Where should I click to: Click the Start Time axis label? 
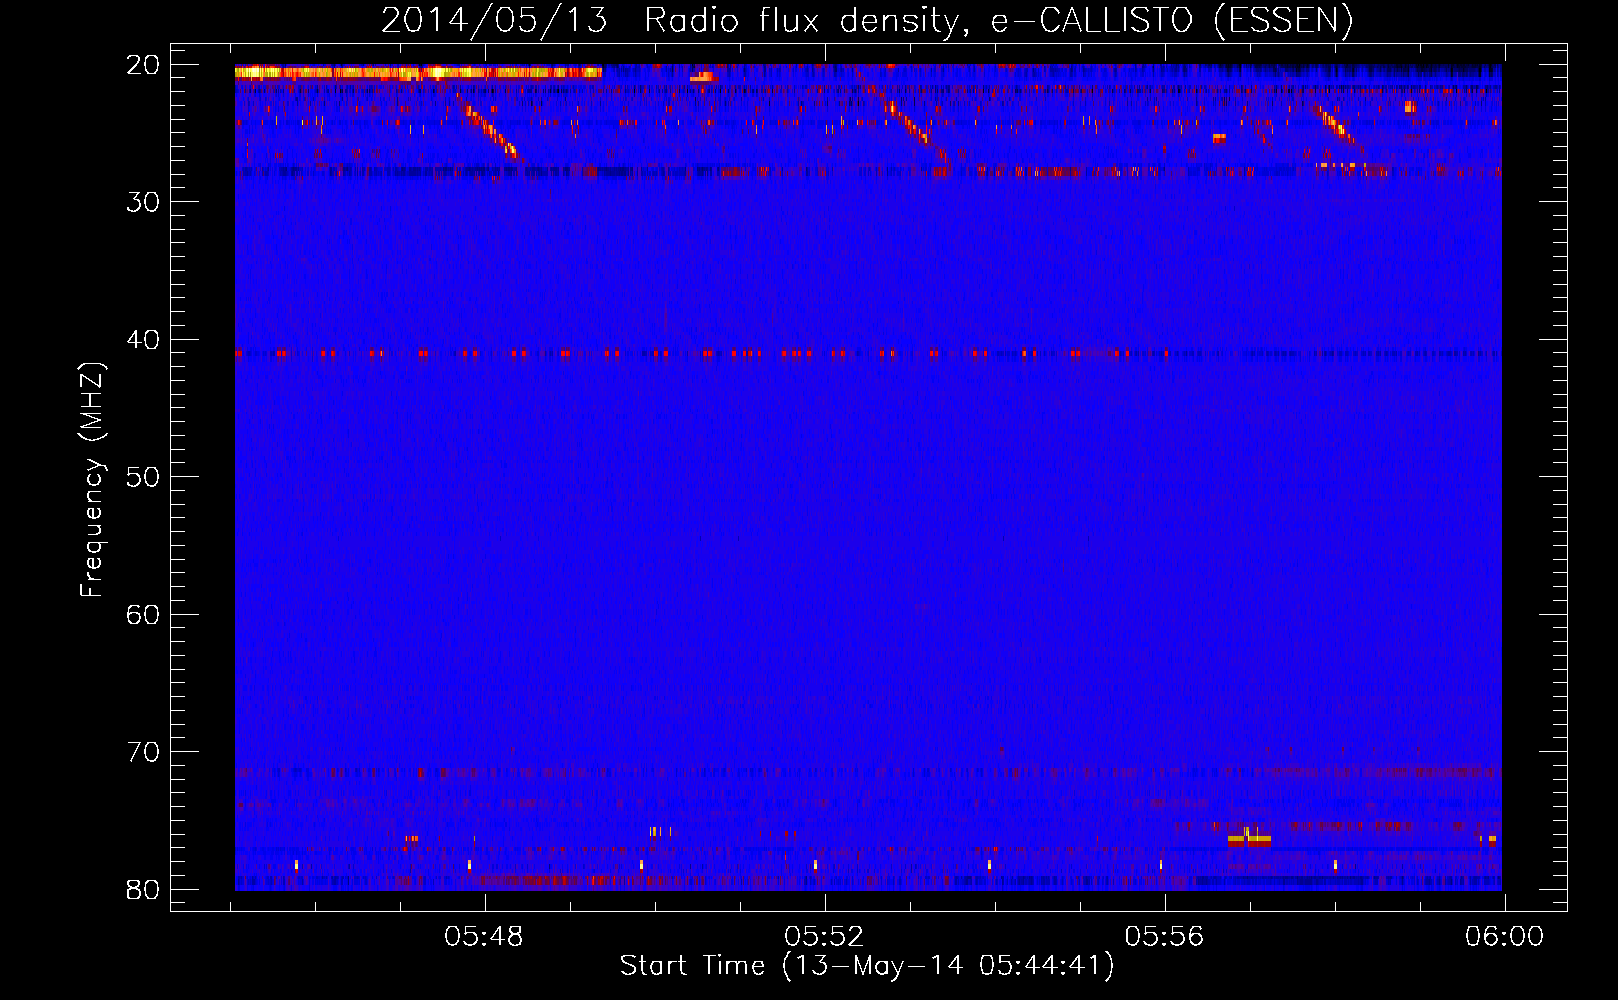(x=867, y=966)
